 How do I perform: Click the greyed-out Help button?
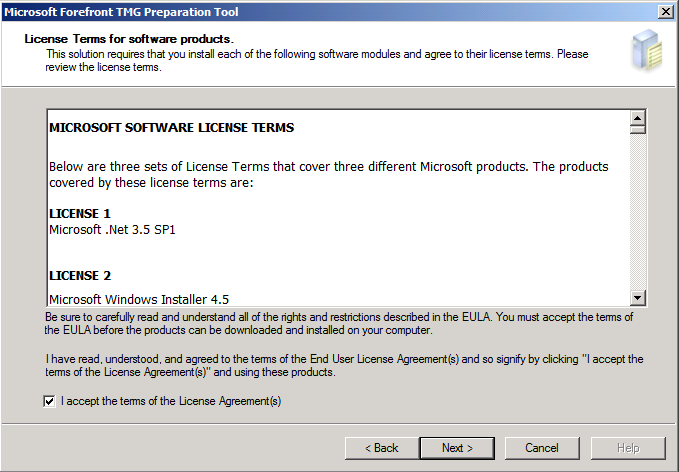click(628, 447)
